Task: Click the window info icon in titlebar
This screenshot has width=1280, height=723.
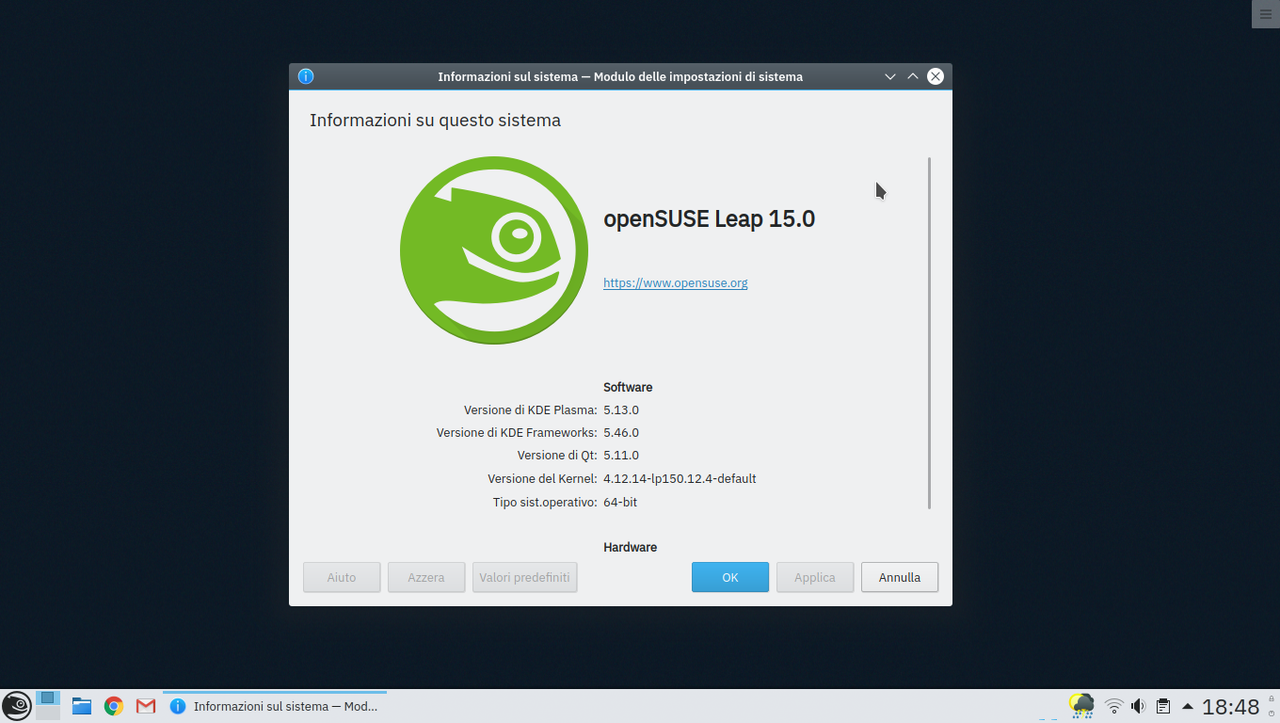Action: click(x=306, y=76)
